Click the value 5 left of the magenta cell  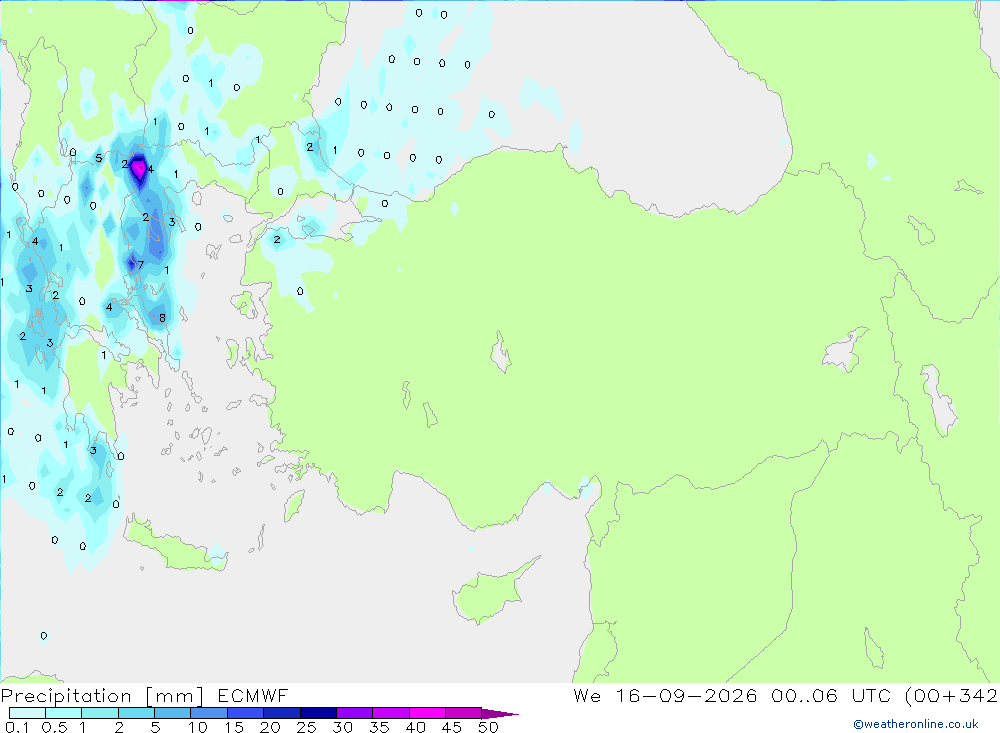coord(98,158)
